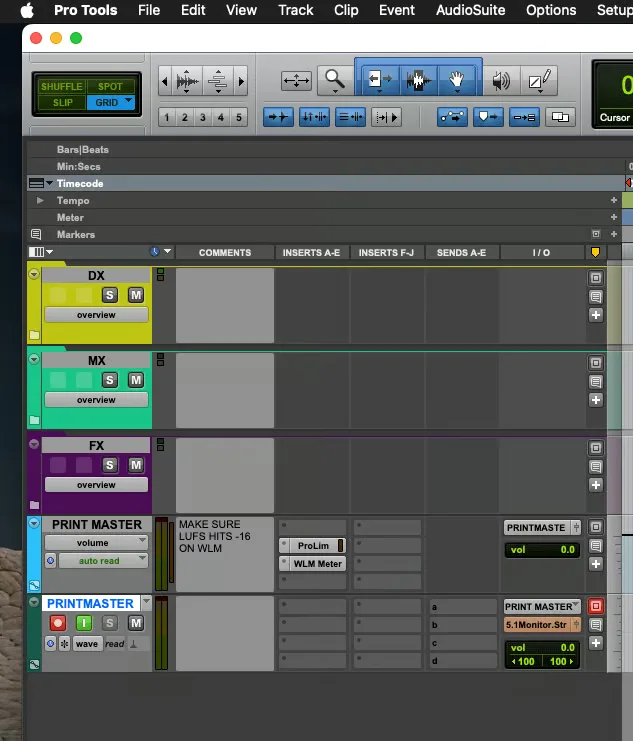633x741 pixels.
Task: Click PRINT MASTER comments text field
Action: point(225,554)
